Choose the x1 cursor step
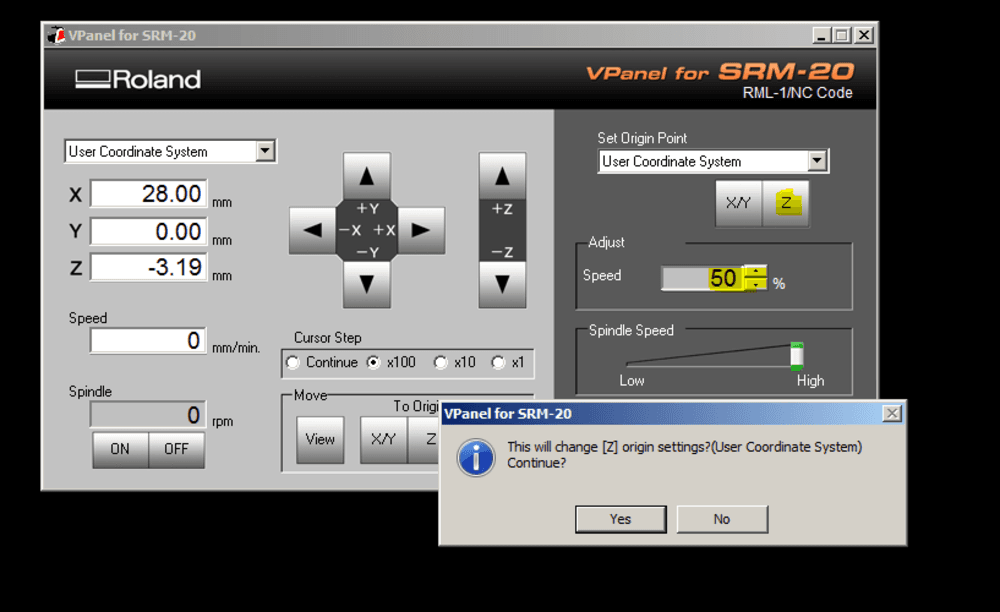Screen dimensions: 1000x612 point(498,363)
